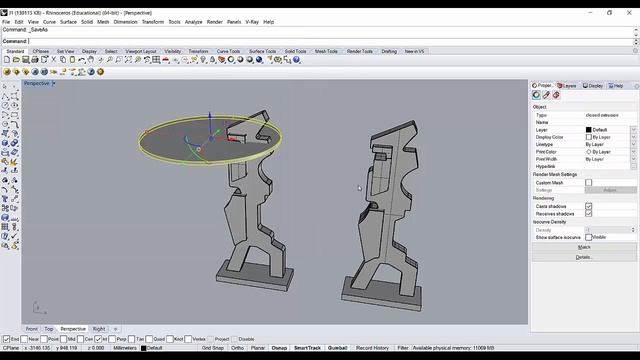640x360 pixels.
Task: Open the Surface menu
Action: coord(68,22)
